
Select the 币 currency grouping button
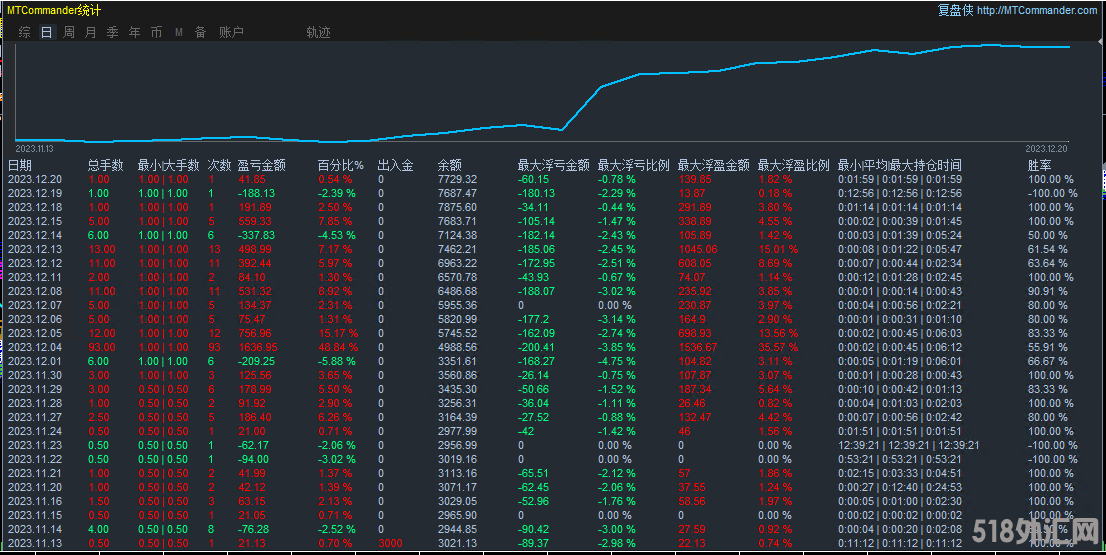click(x=157, y=32)
